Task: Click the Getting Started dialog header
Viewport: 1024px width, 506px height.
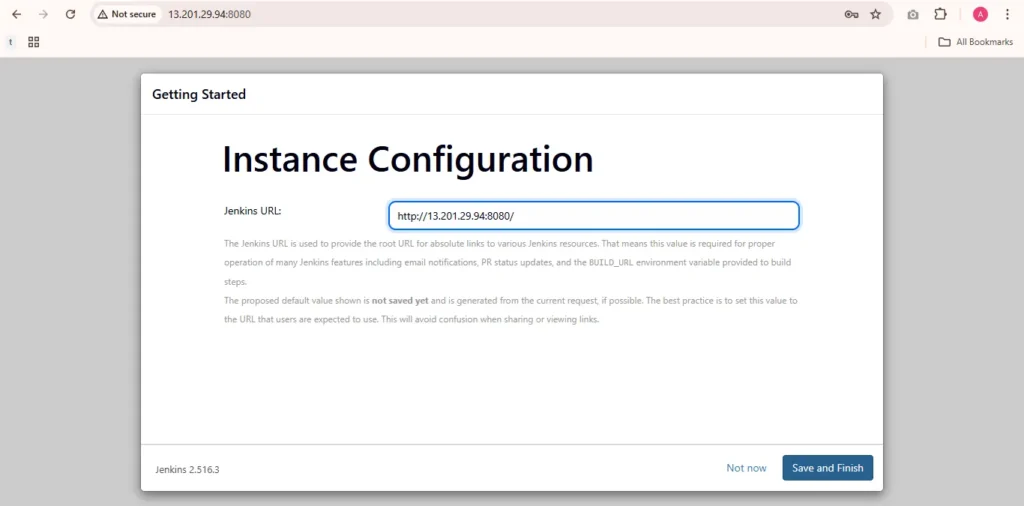Action: [199, 95]
